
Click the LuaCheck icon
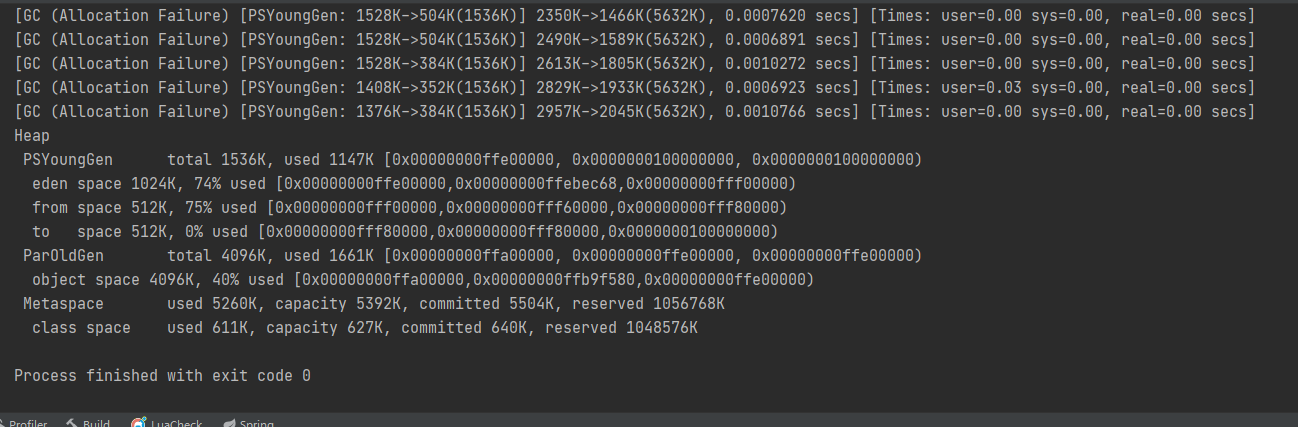point(139,423)
